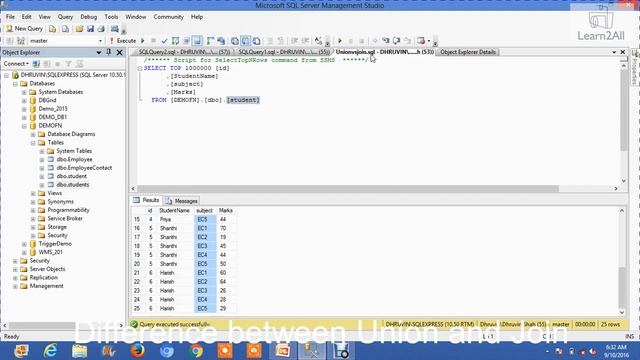Click Connect Object Explorer icon
This screenshot has height=360, width=640.
(x=36, y=64)
